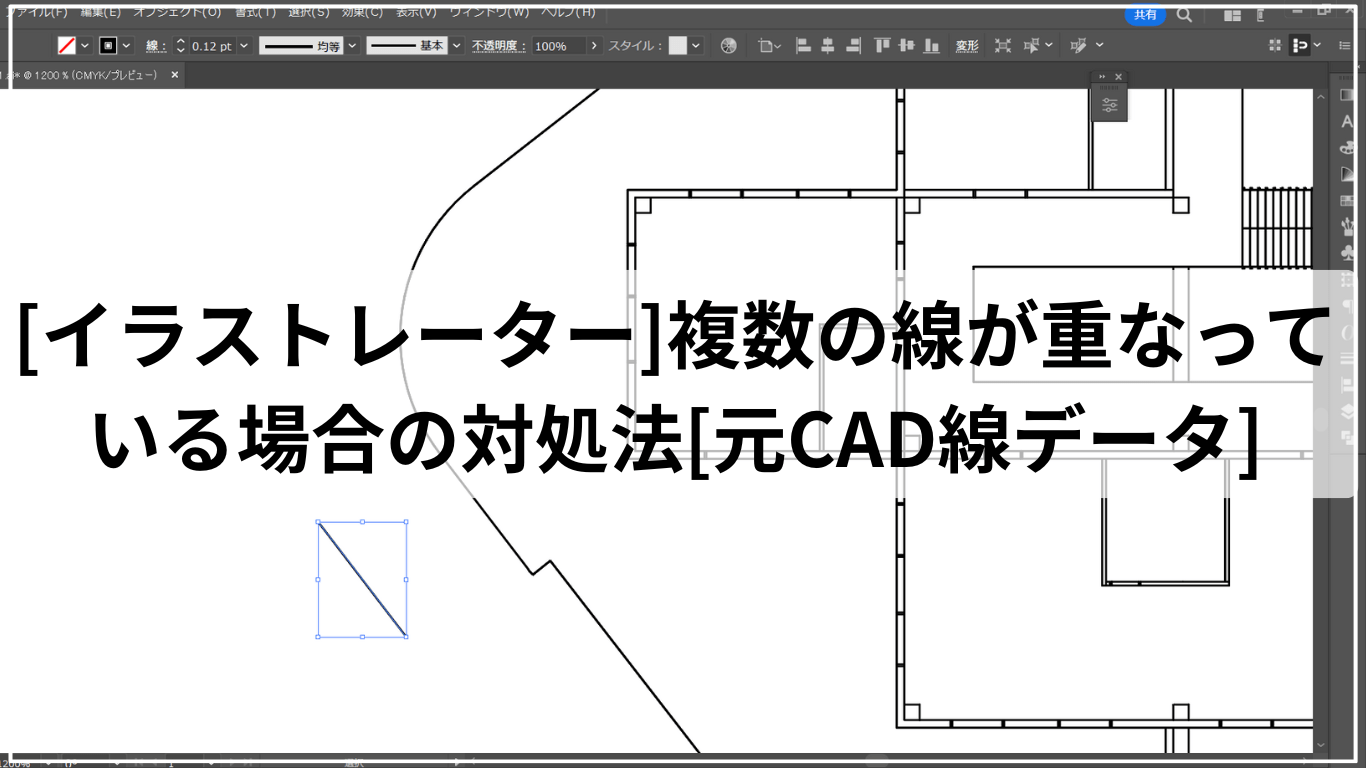
Task: Click the edit similar shapes pencil icon
Action: click(x=1080, y=45)
